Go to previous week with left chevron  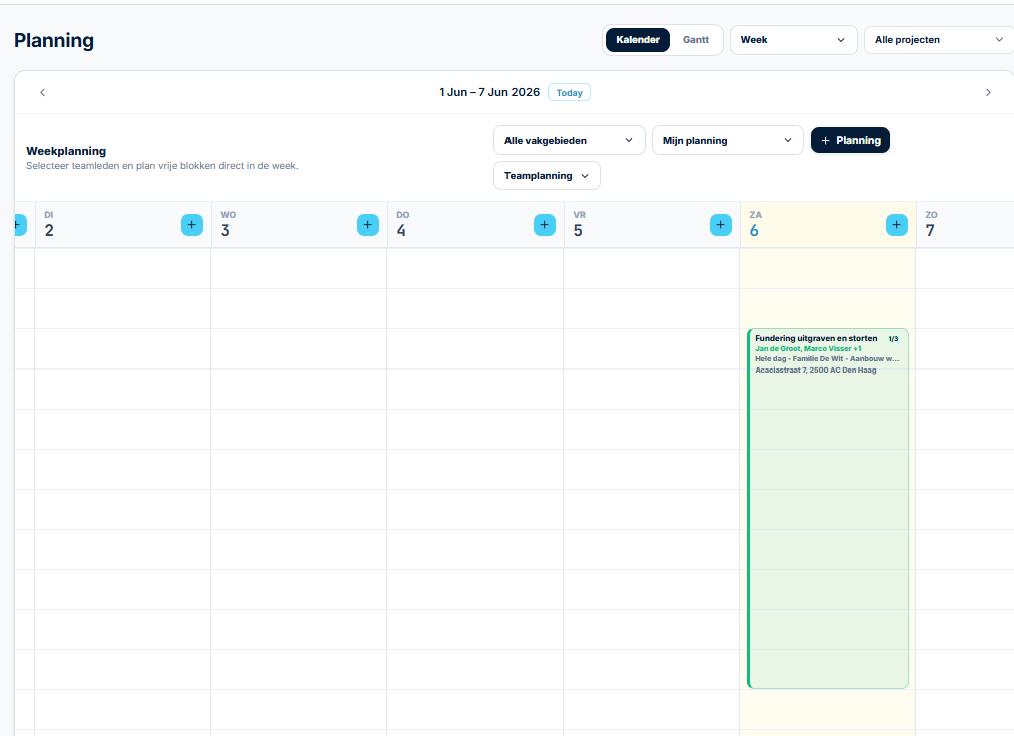[x=43, y=92]
